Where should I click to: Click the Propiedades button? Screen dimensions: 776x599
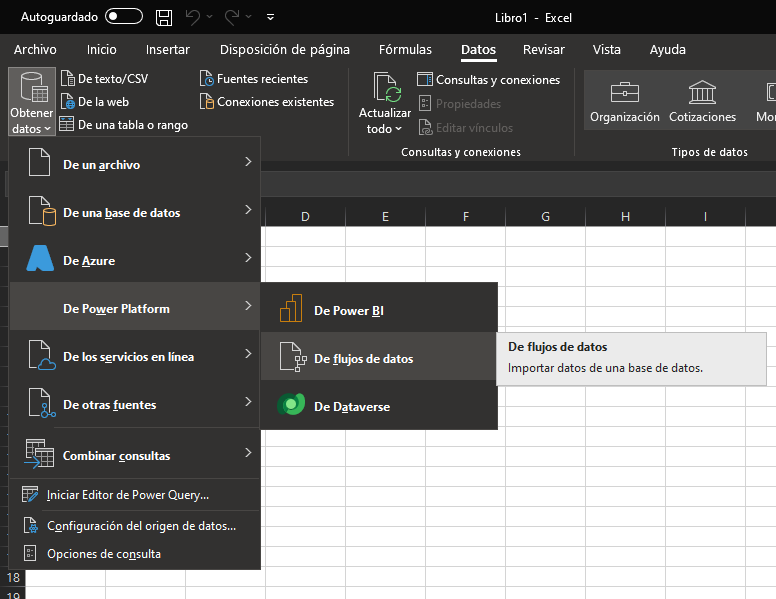tap(460, 104)
